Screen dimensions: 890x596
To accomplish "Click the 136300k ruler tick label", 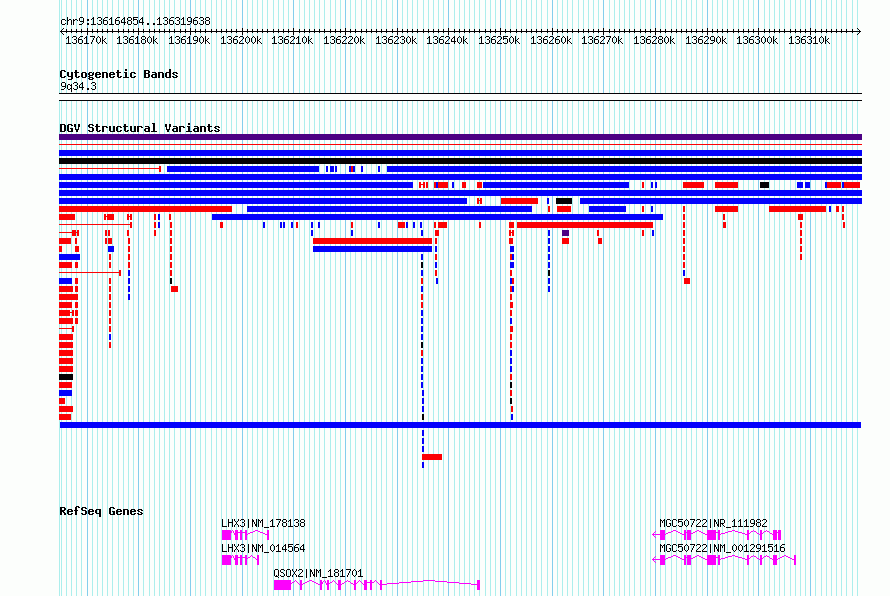I will (x=757, y=40).
